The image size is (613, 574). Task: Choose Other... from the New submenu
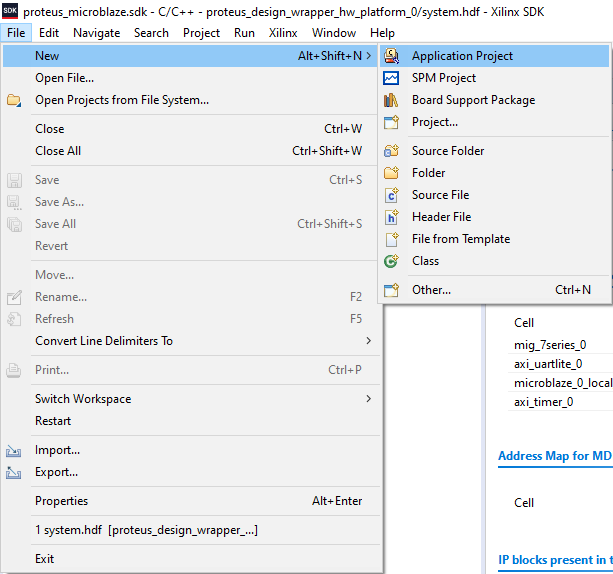click(x=431, y=290)
